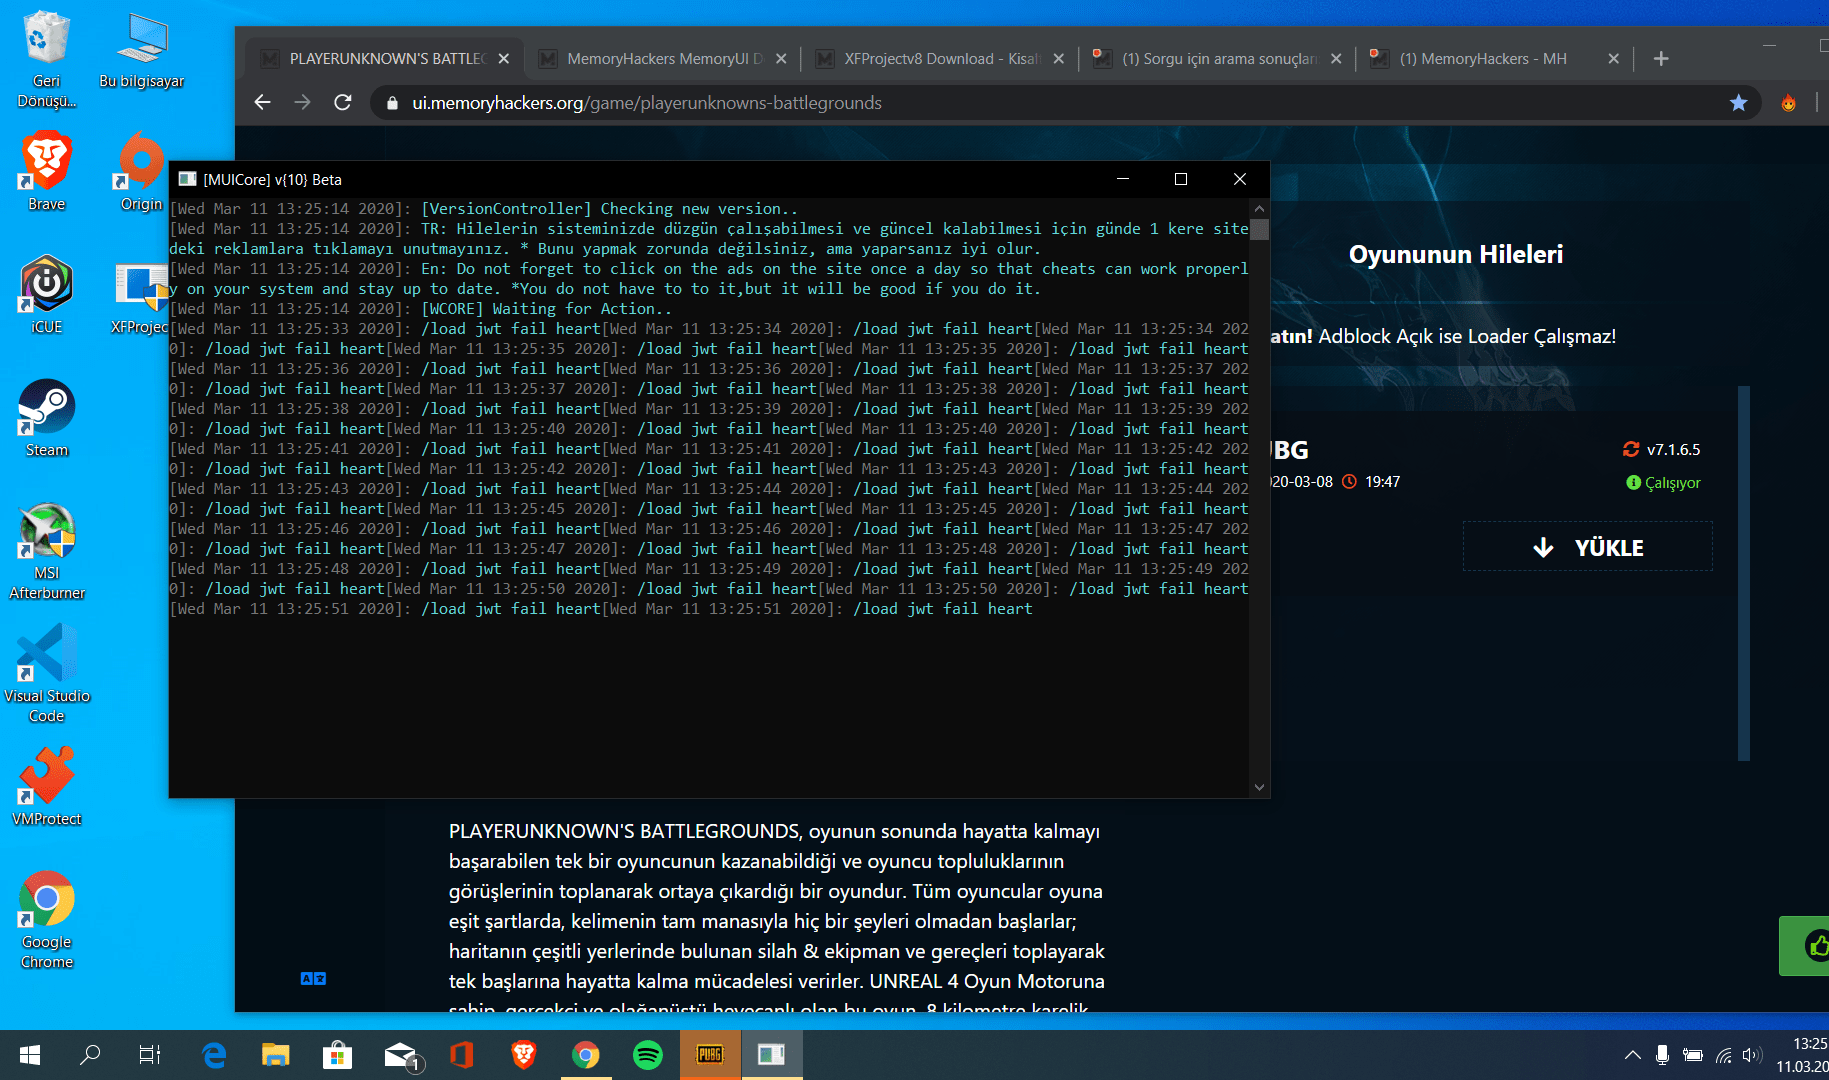1829x1080 pixels.
Task: Close the MemoryHackers - MH tab
Action: [x=1613, y=59]
